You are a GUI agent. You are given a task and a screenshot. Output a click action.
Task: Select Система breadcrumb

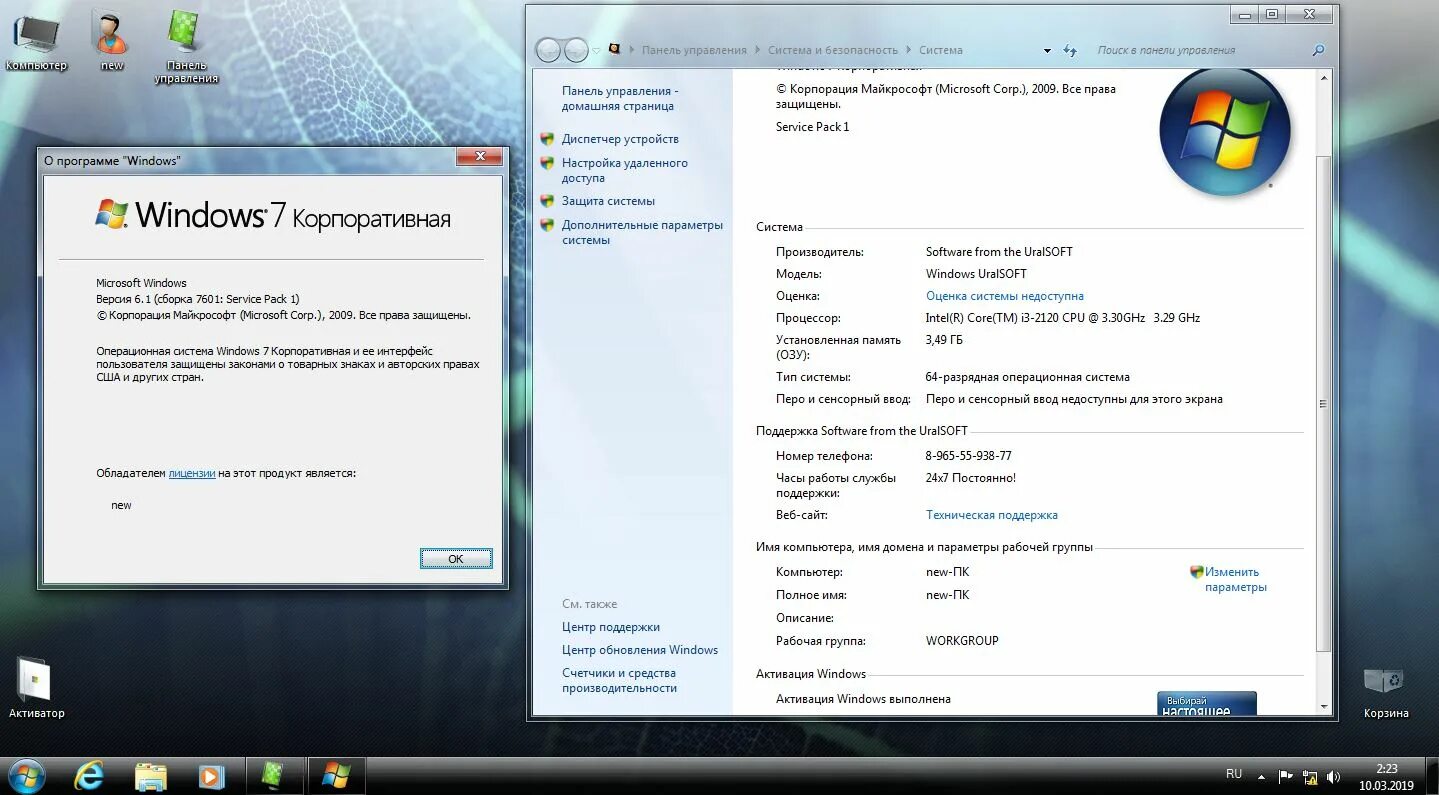coord(941,50)
